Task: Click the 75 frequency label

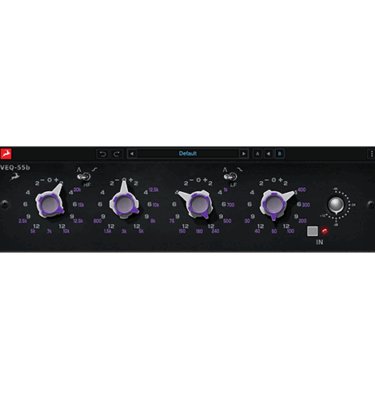Action: pos(172,221)
